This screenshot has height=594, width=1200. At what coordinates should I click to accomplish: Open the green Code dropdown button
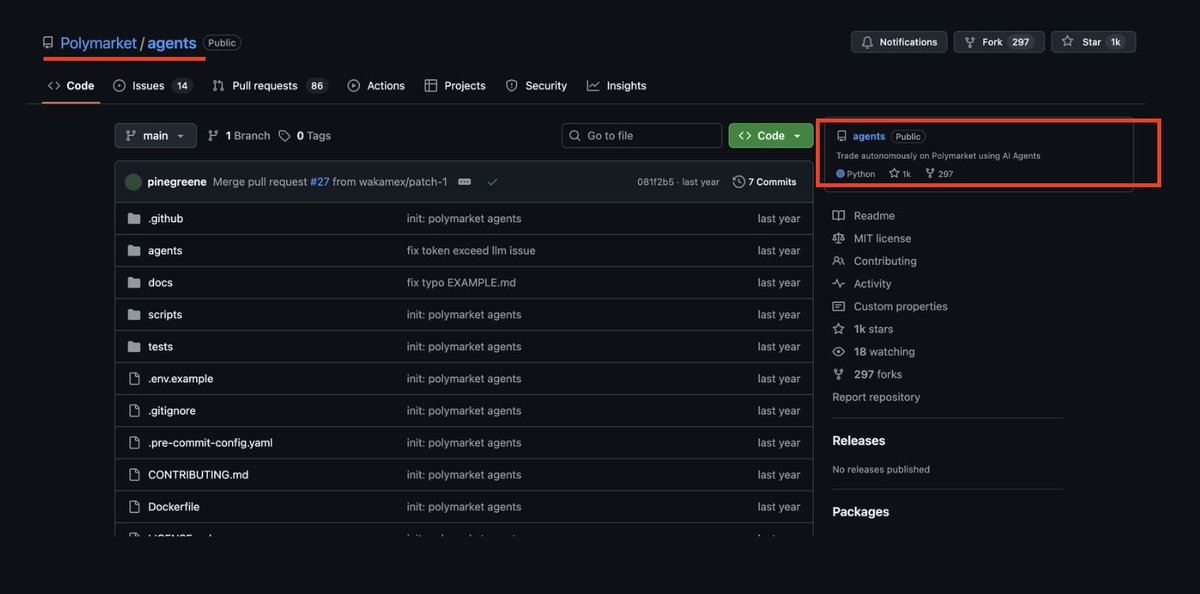tap(770, 136)
